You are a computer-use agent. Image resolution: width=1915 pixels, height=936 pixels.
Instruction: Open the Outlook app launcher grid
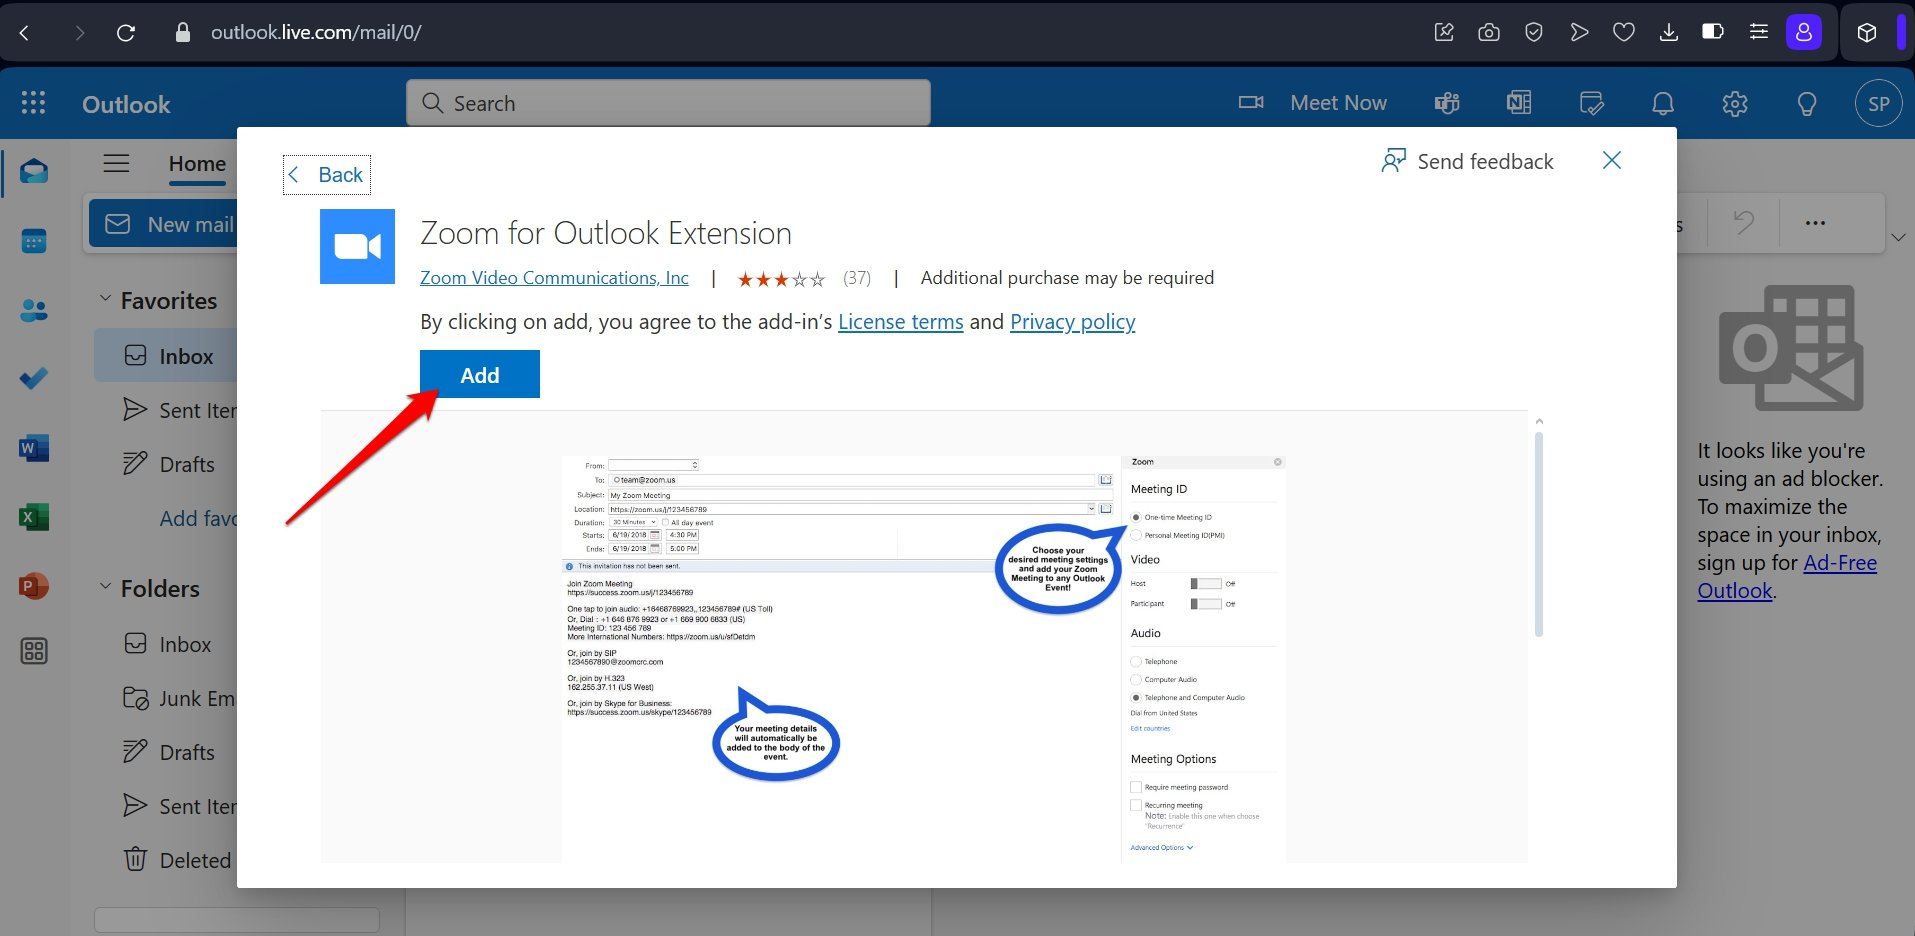click(33, 103)
